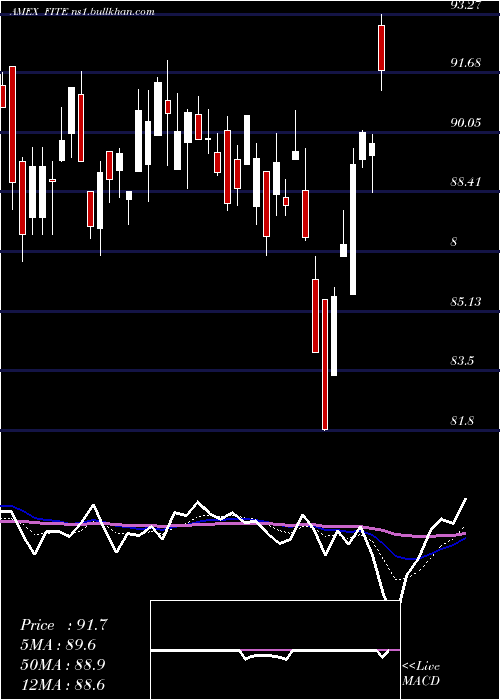Click the AMEX FITE ns1.bullkhan.com title text
This screenshot has height=700, width=500.
click(82, 11)
